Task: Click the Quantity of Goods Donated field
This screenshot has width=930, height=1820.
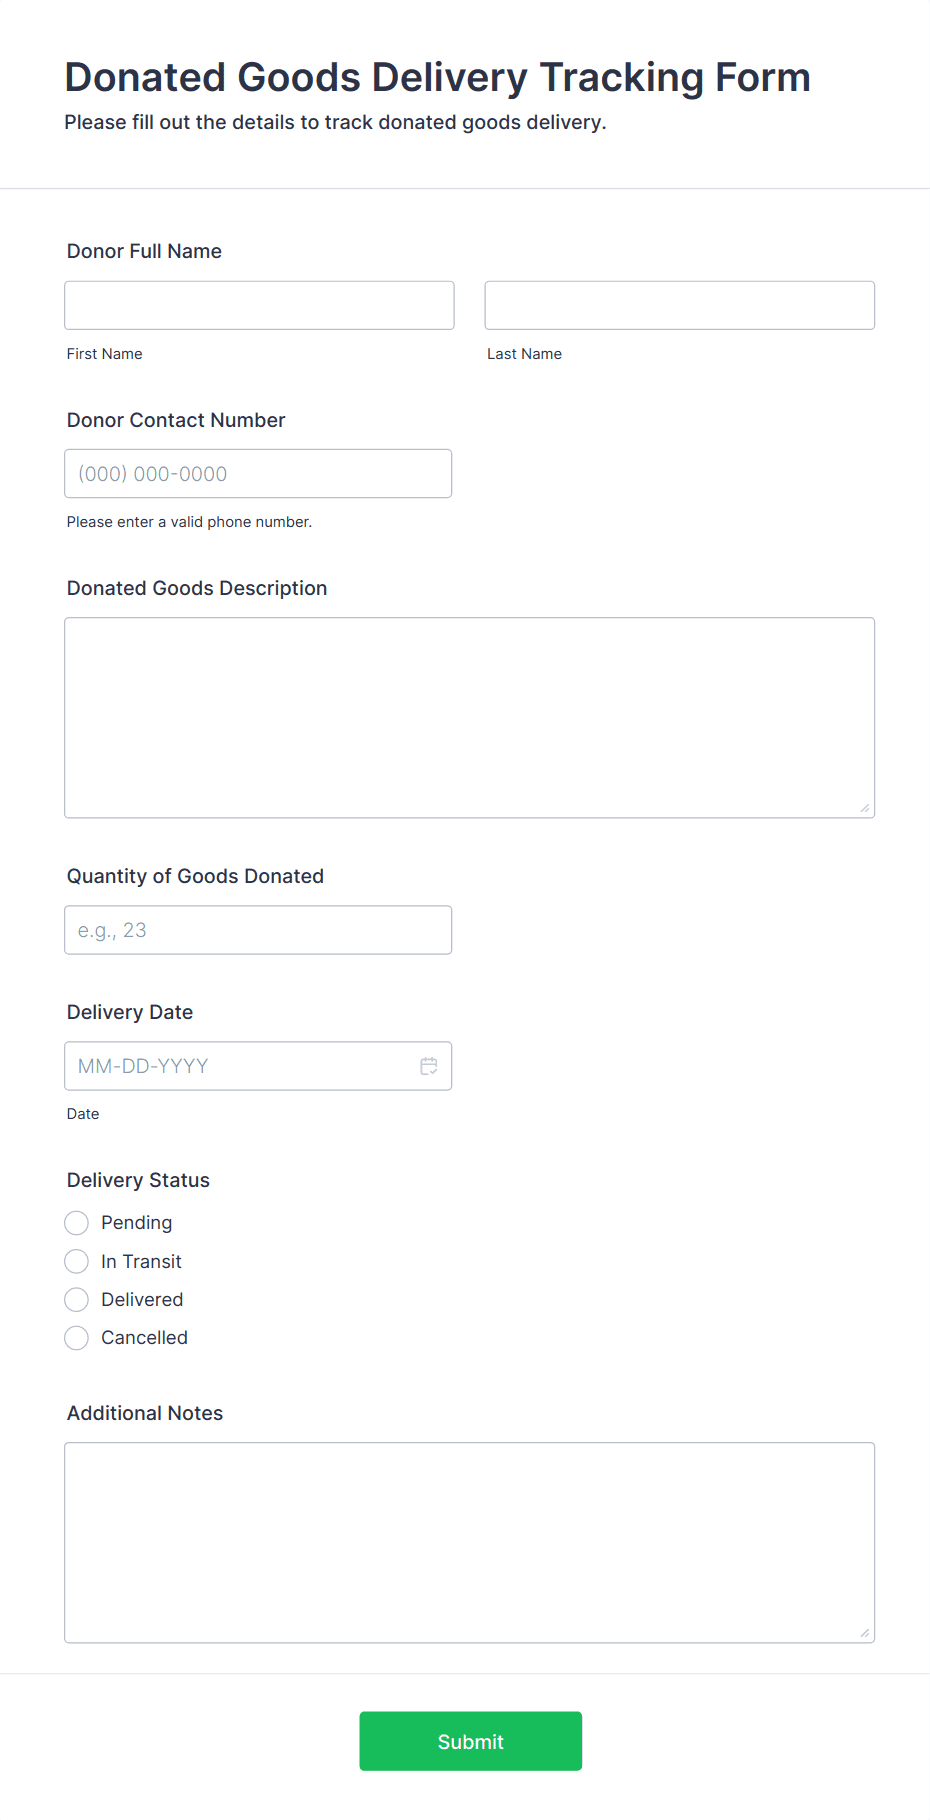Action: coord(258,929)
